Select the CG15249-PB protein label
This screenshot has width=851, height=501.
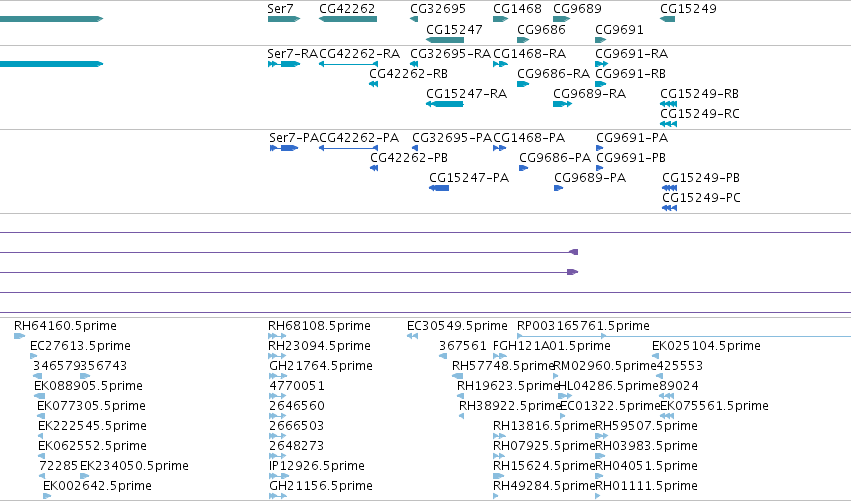click(x=701, y=178)
